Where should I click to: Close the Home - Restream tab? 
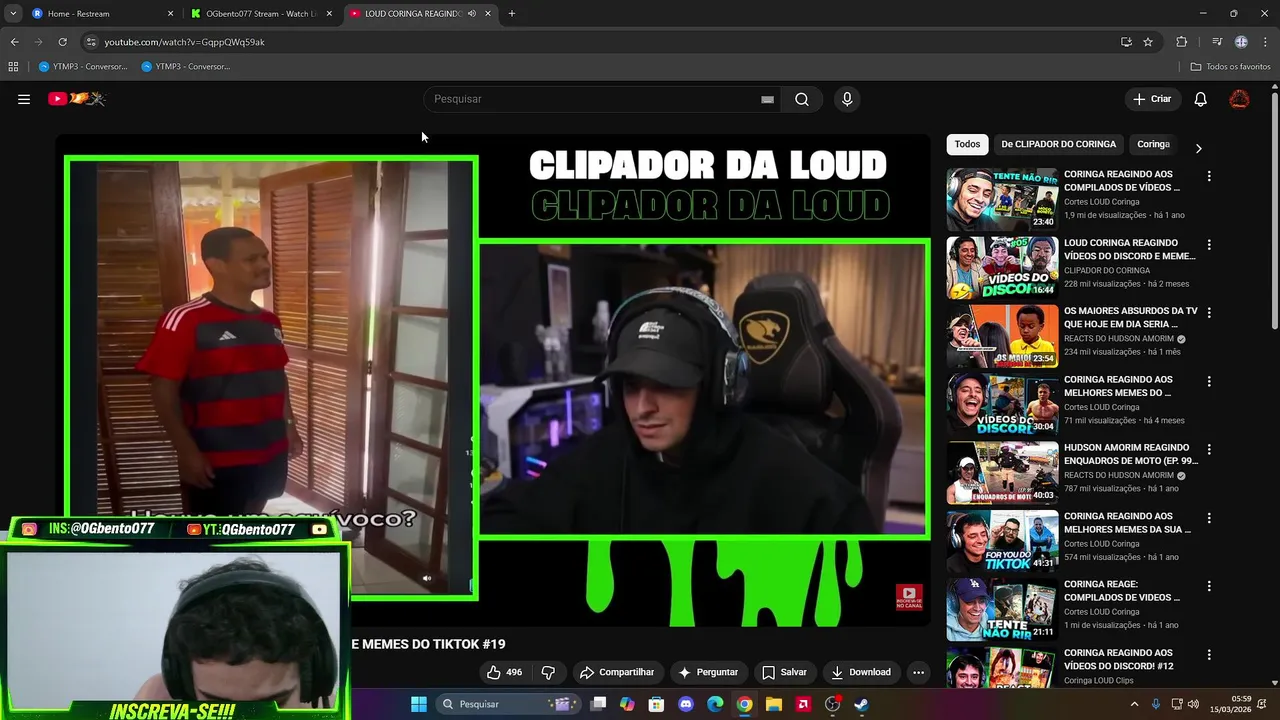170,14
